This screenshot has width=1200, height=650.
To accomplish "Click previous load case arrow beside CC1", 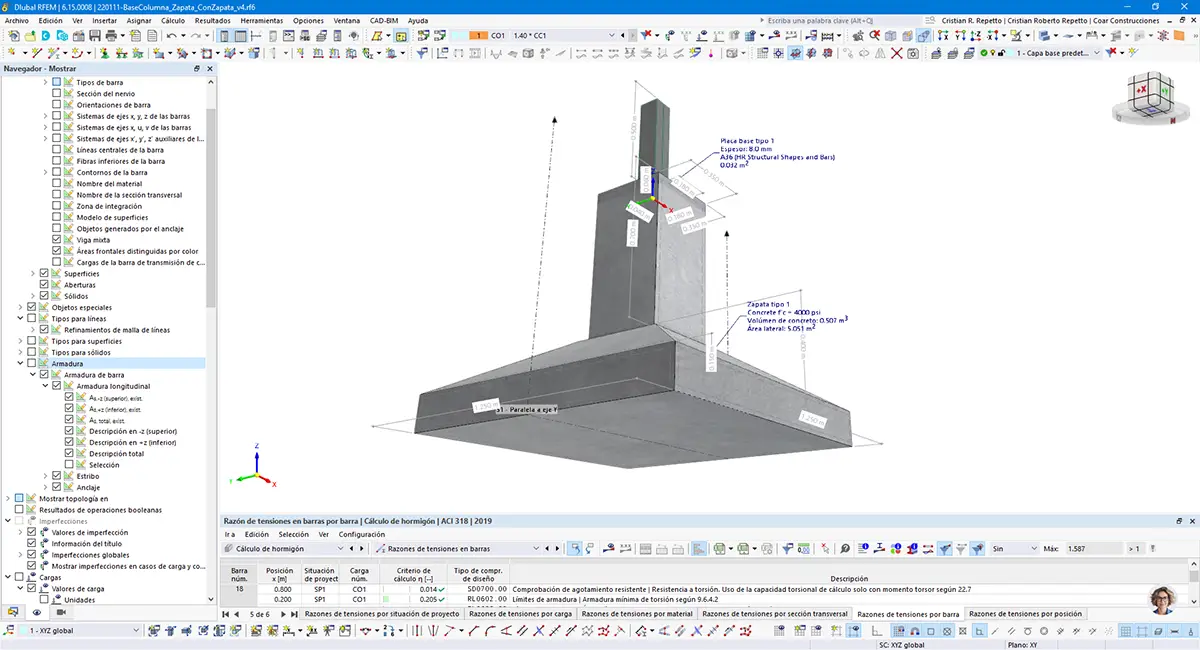I will tap(622, 36).
